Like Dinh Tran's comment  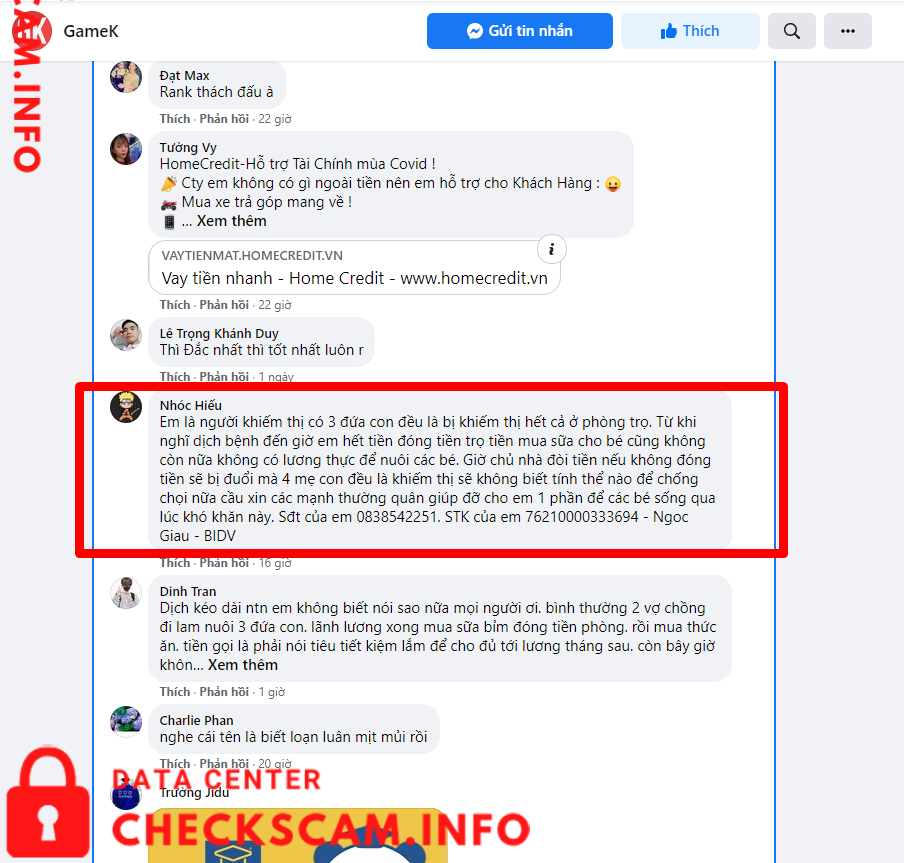tap(175, 692)
